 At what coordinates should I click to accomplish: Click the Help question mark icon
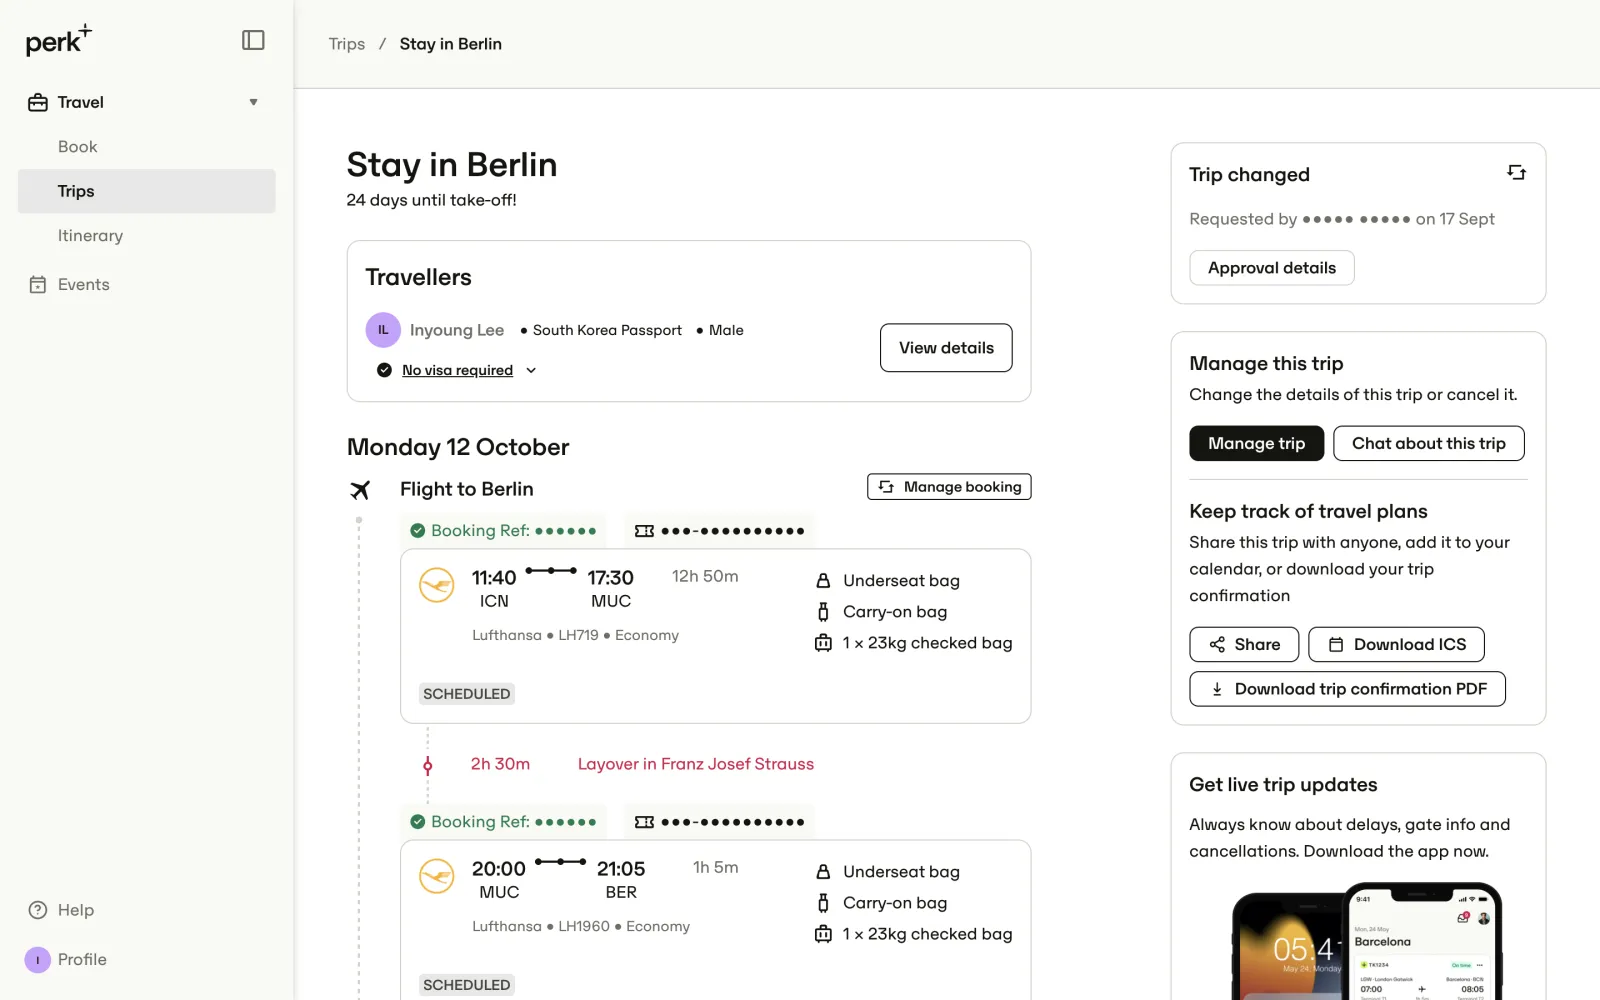pos(38,910)
